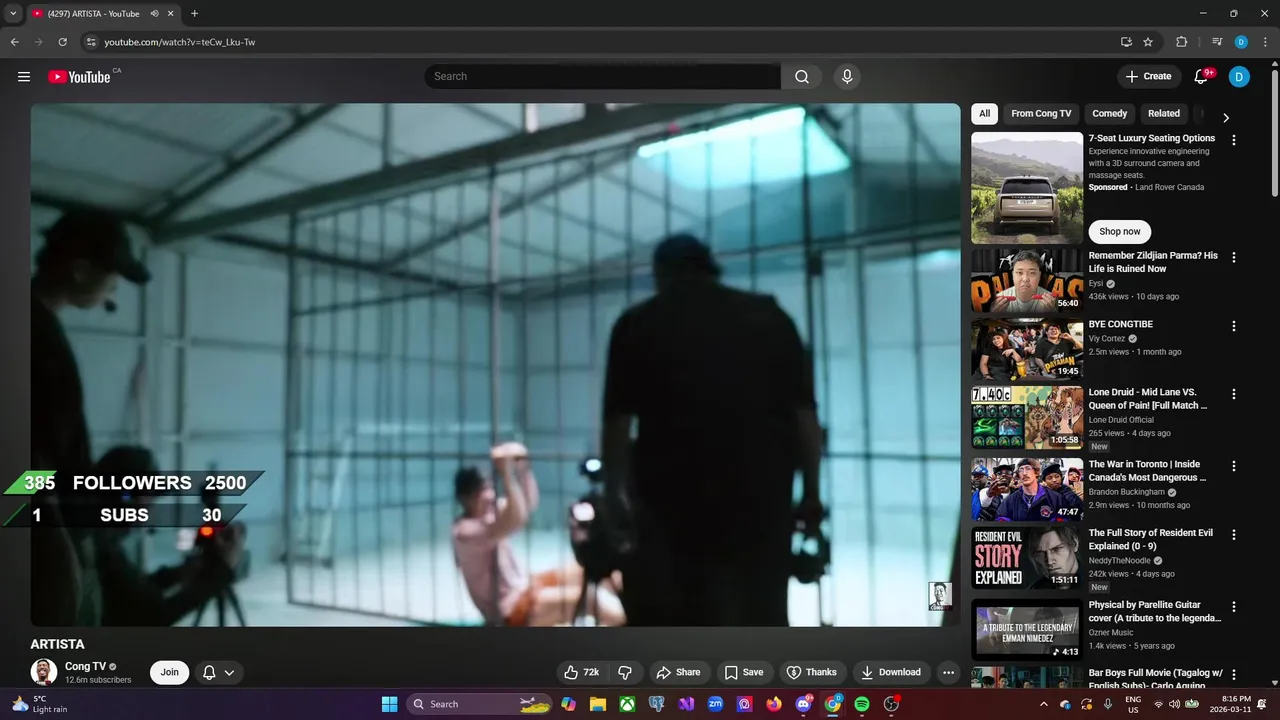Open YouTube notifications bell
The image size is (1280, 720).
point(1201,76)
